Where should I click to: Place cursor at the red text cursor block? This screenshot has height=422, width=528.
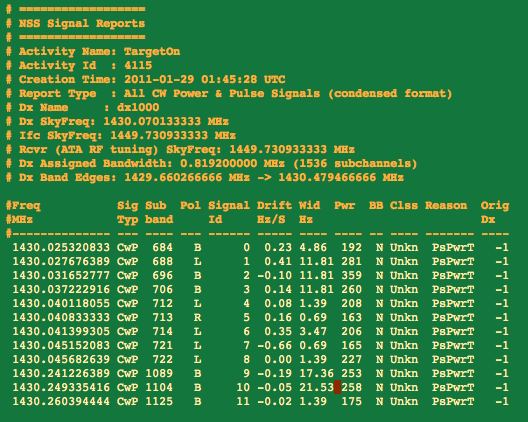(337, 387)
